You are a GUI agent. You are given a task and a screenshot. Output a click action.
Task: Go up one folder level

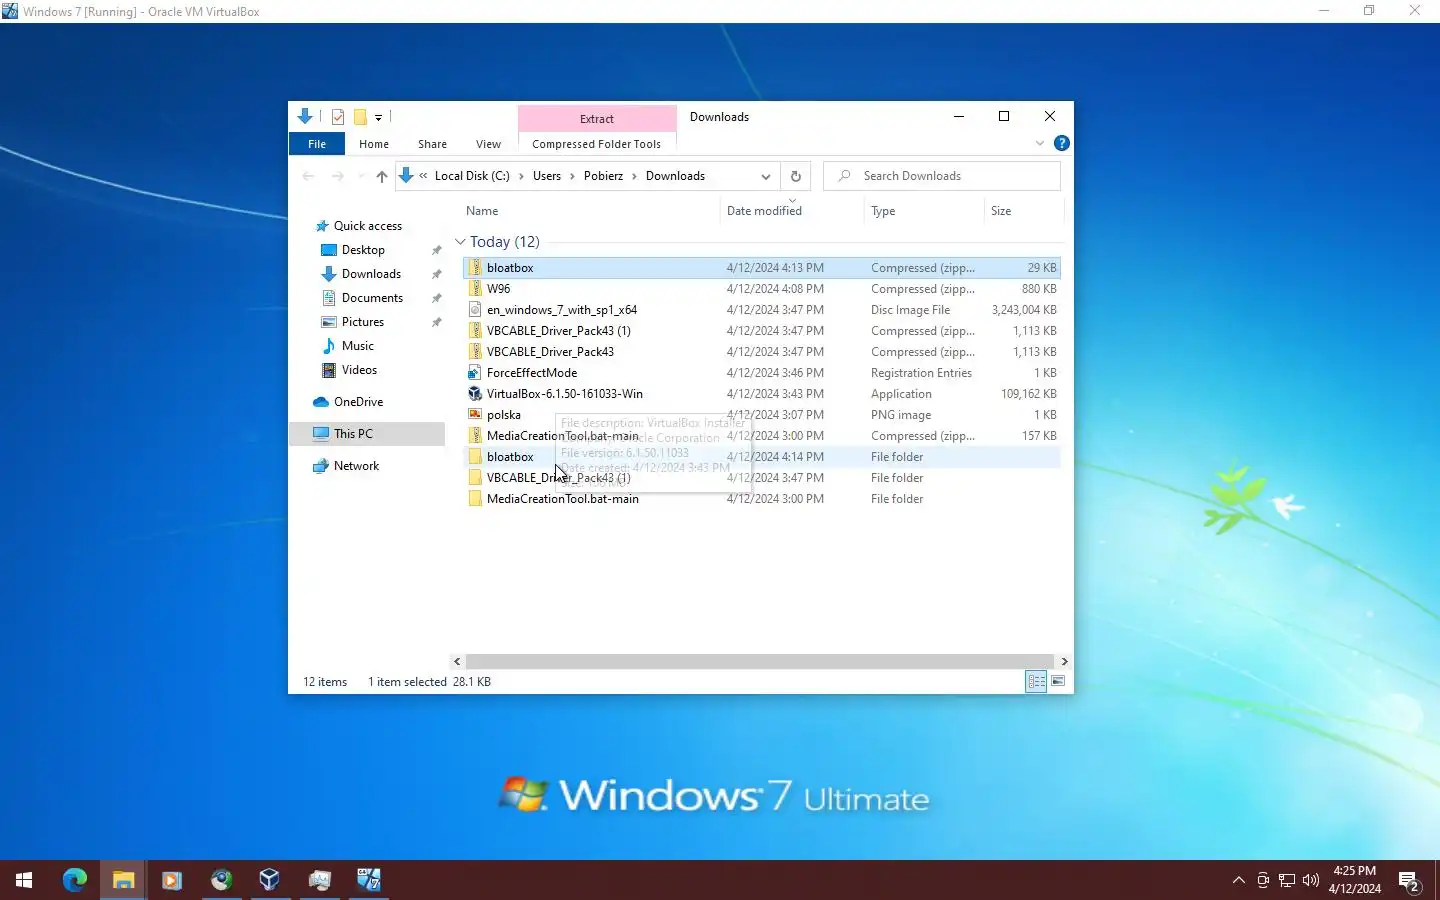click(381, 176)
